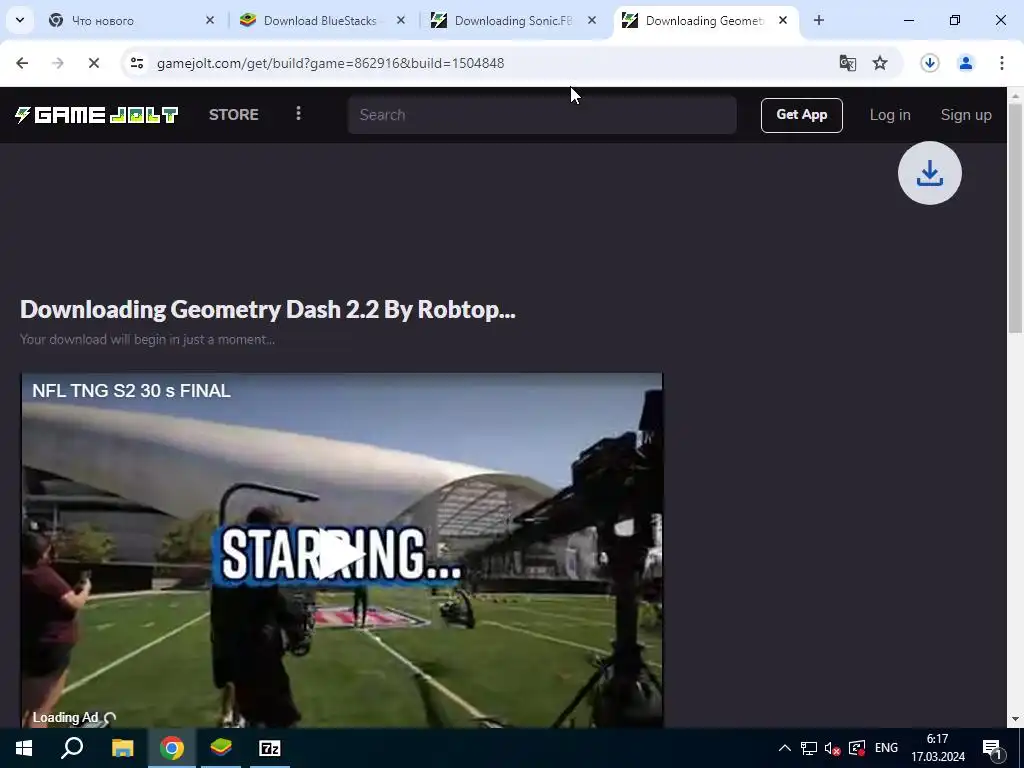1024x768 pixels.
Task: Switch to Download BlueStacks tab
Action: click(320, 21)
